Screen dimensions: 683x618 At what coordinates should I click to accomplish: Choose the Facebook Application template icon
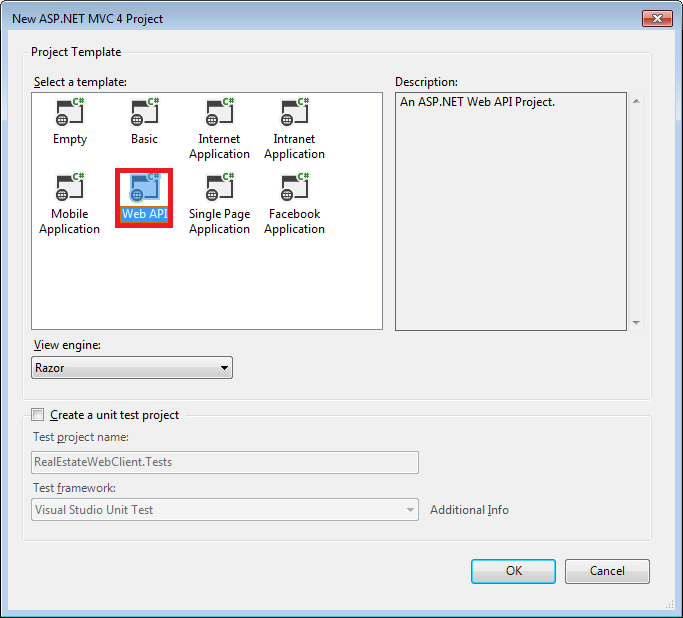pos(294,186)
